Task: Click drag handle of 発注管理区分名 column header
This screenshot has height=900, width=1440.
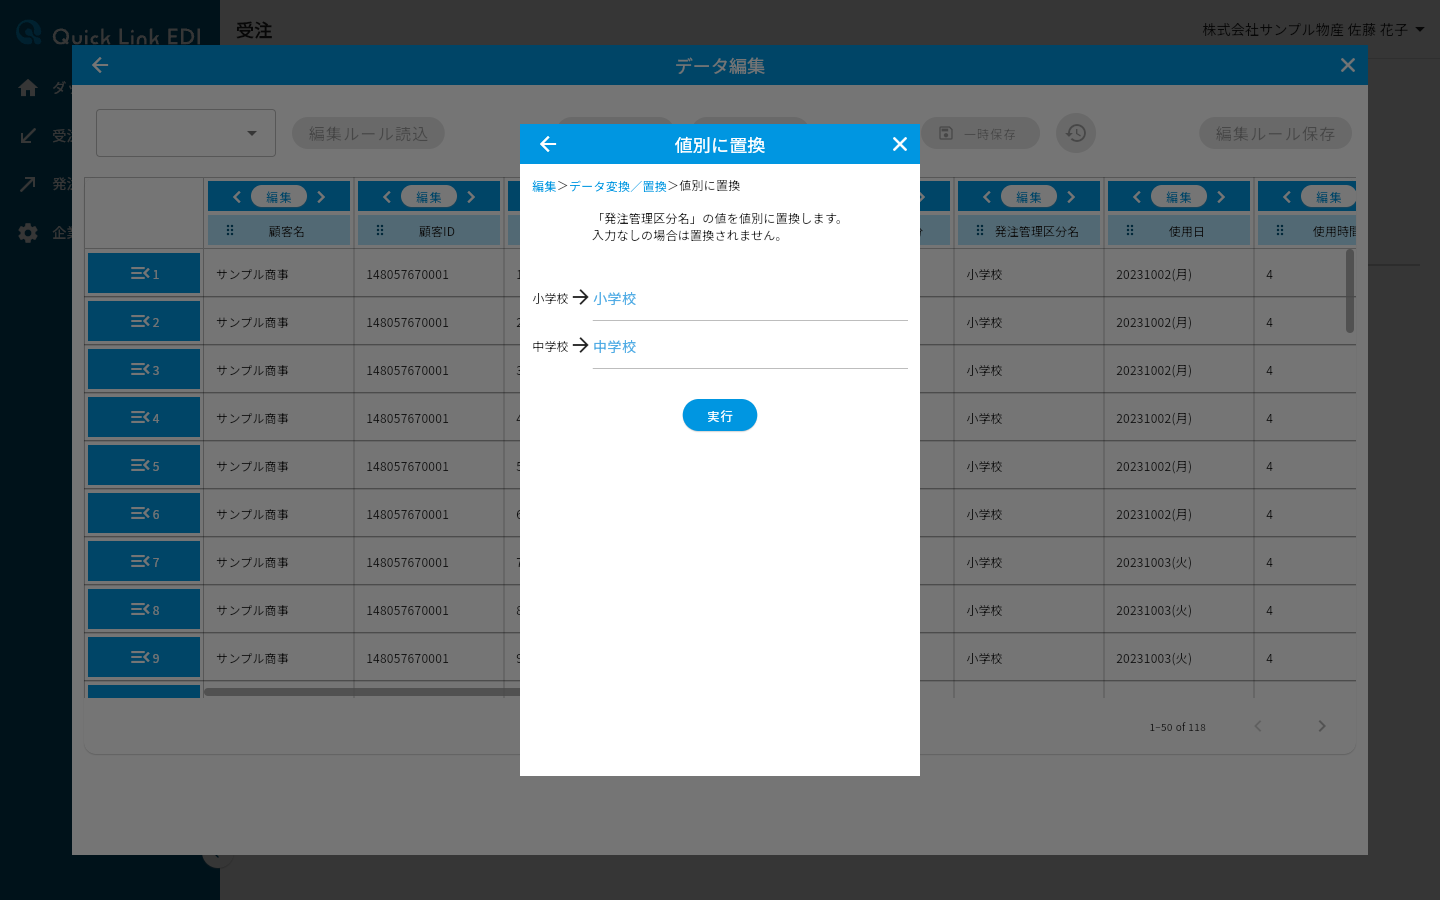Action: [980, 230]
